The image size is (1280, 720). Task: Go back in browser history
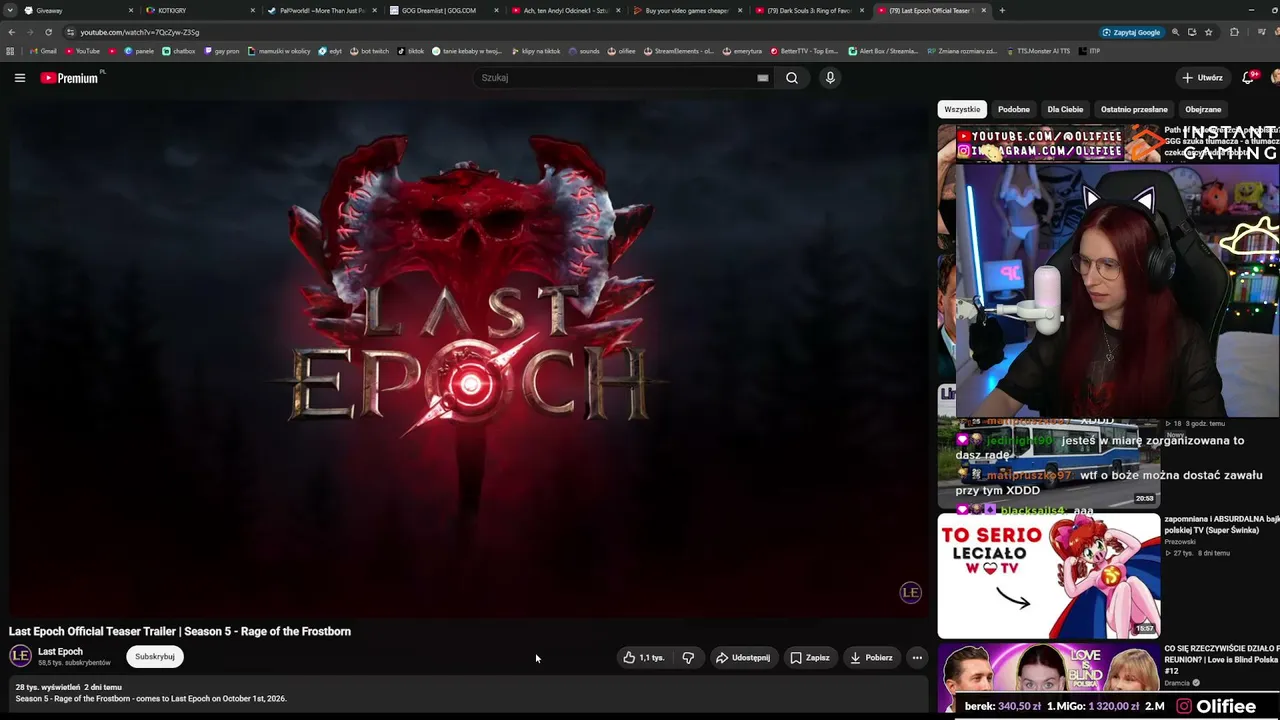point(12,32)
